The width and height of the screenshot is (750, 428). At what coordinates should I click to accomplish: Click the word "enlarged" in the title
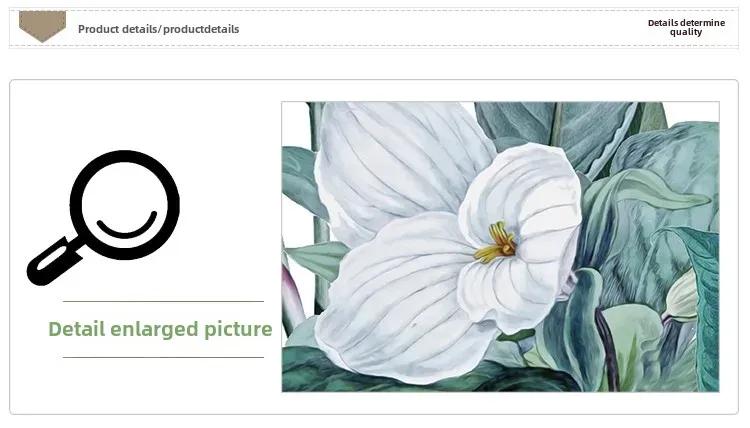click(154, 330)
